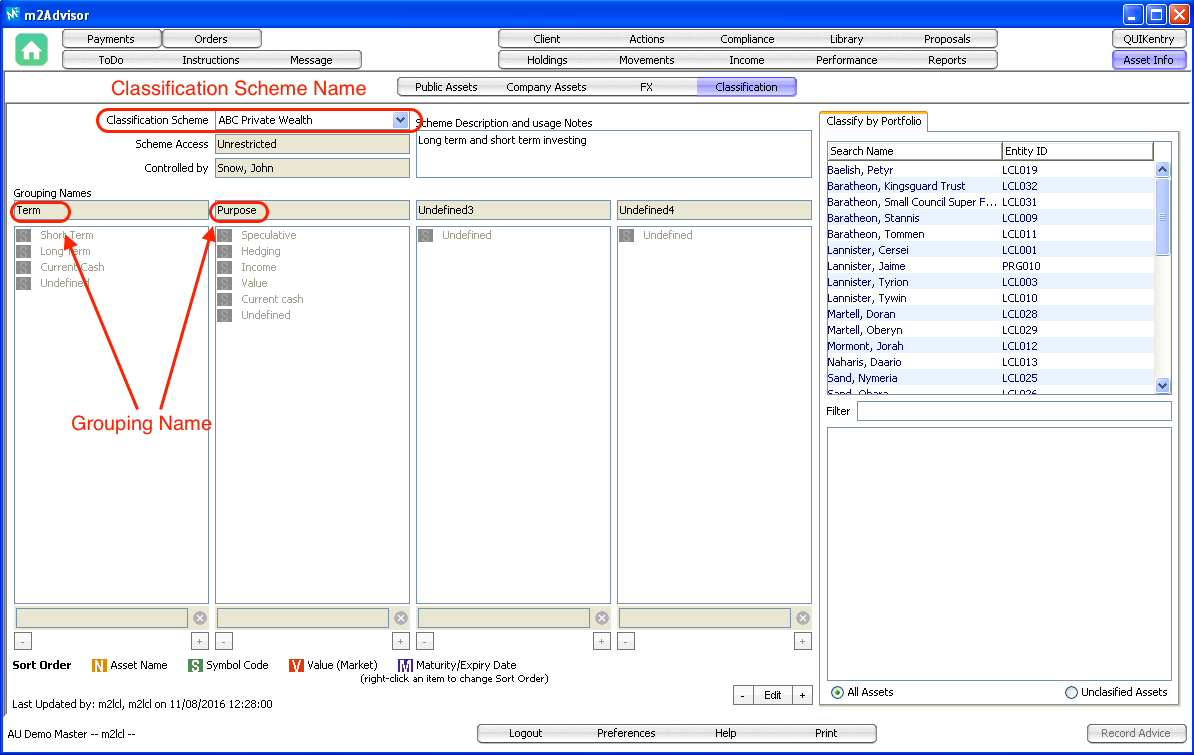Click the red Value (Market) sort icon

point(296,665)
